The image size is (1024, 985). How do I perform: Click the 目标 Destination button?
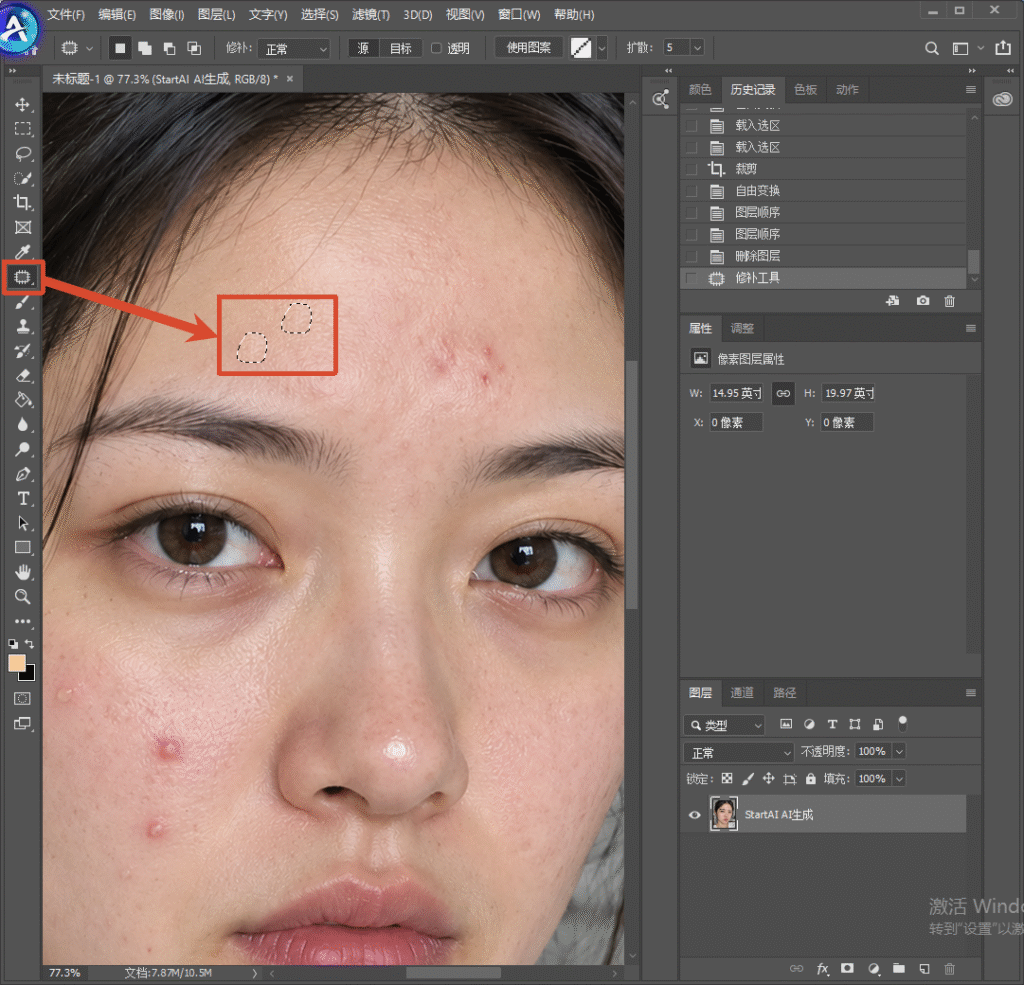pyautogui.click(x=400, y=48)
